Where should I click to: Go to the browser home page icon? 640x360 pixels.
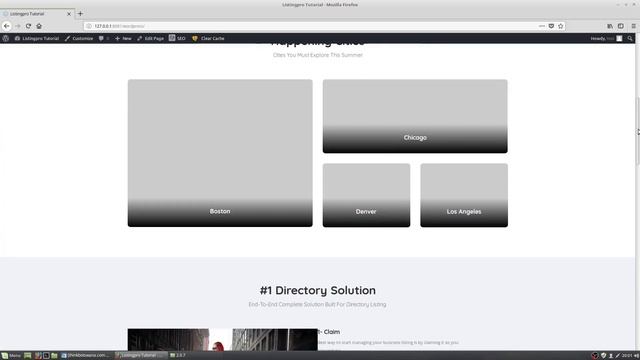coord(39,26)
